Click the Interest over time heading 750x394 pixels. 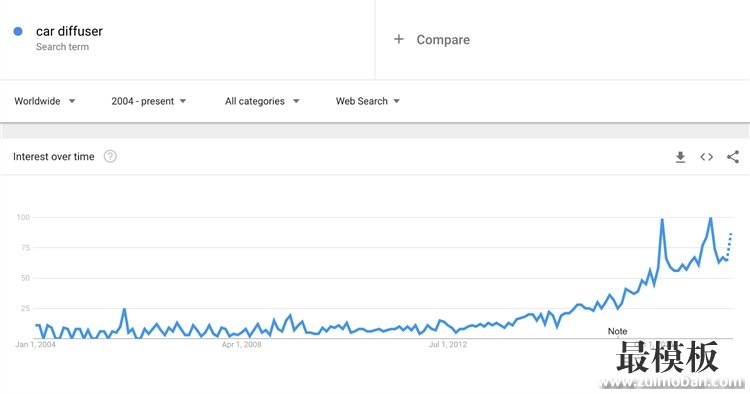(54, 156)
